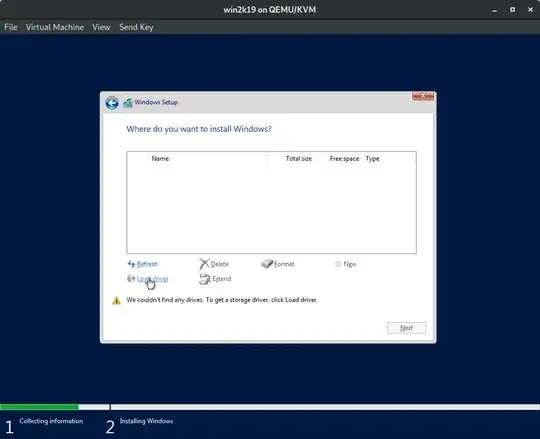Screen dimensions: 540x439
Task: Open the Send Key menu
Action: 136,27
